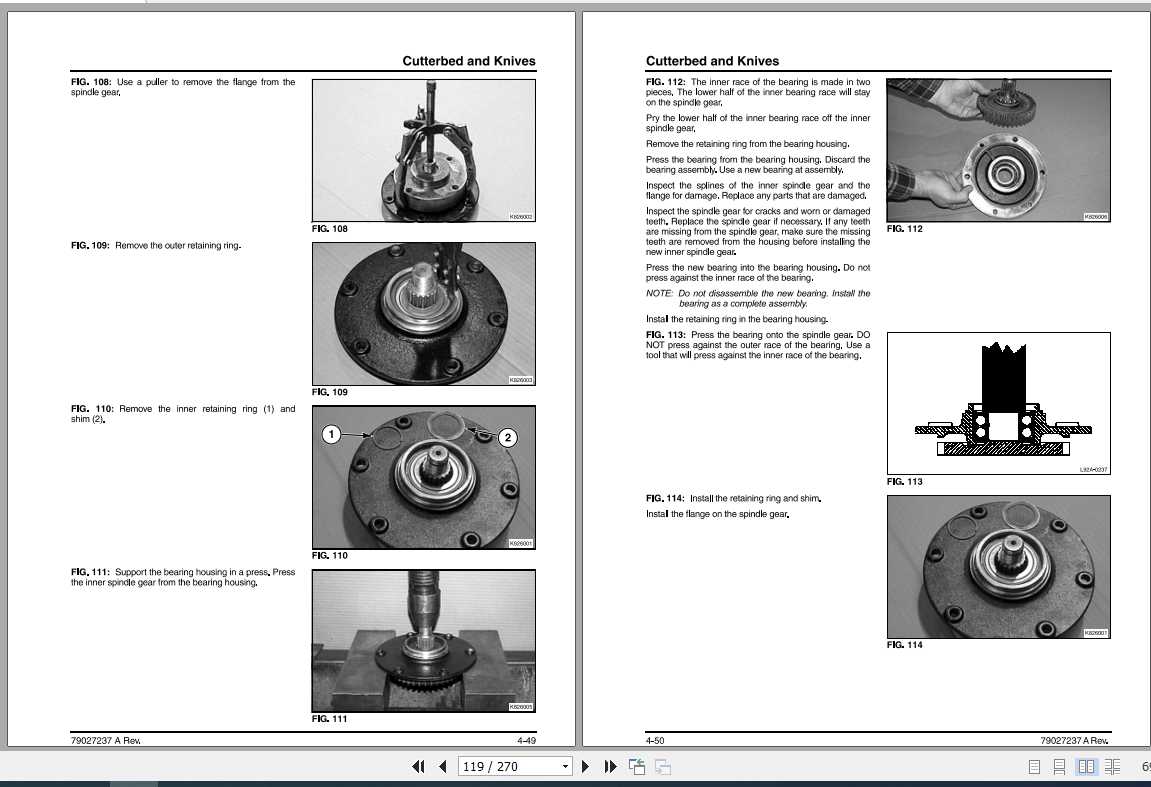Click the FIG. 110 retaining ring photo
Screen dimensions: 1151x787
(423, 477)
